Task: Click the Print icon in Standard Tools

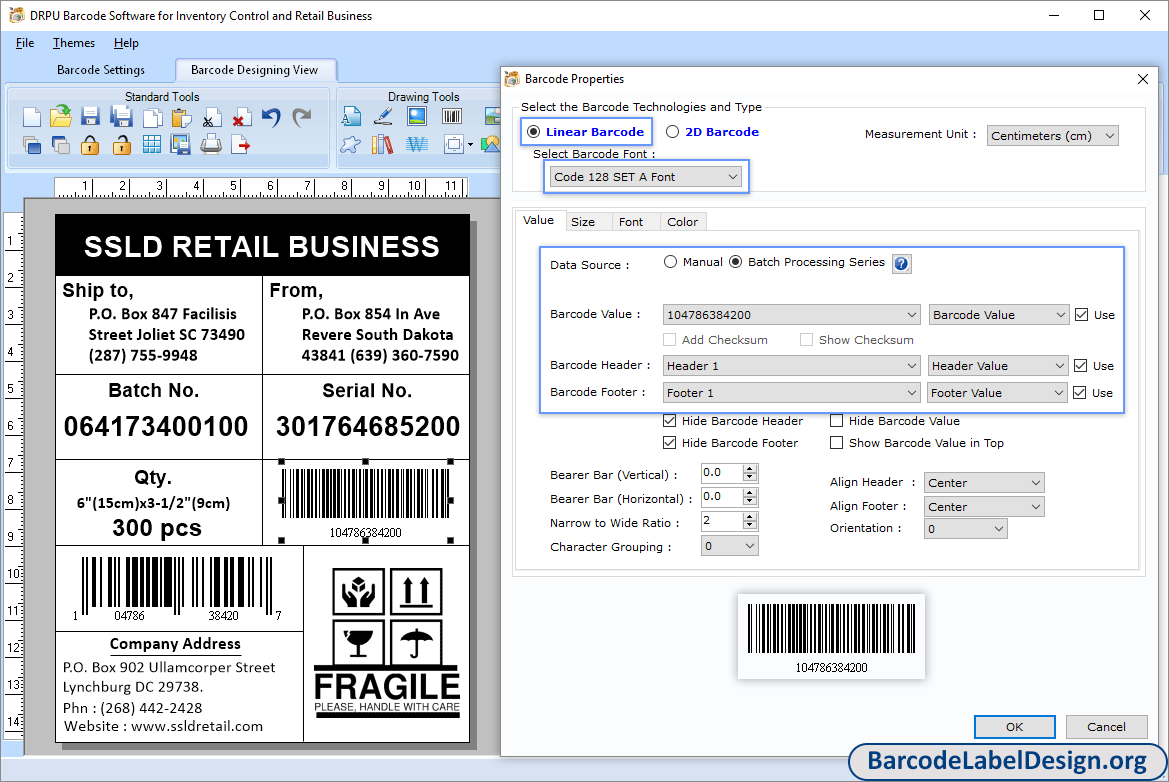Action: [x=211, y=145]
